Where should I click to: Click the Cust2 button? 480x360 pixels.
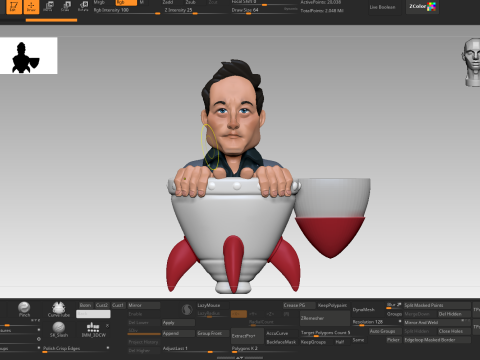[x=102, y=305]
